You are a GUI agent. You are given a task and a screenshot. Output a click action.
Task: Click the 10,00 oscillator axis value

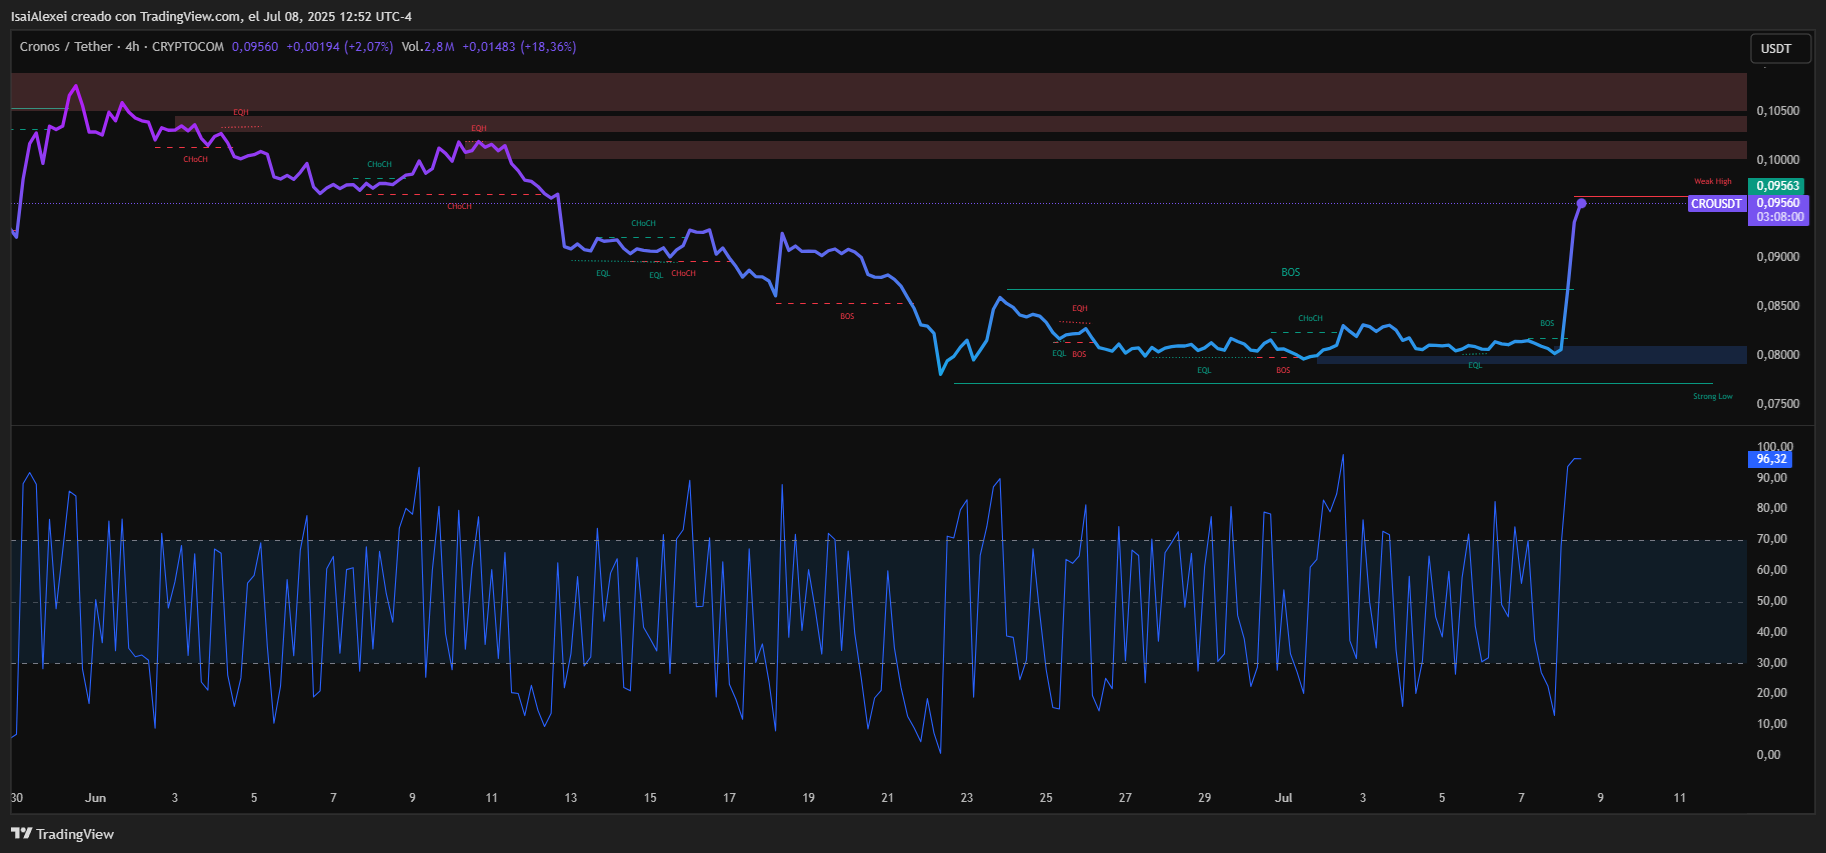pos(1772,724)
